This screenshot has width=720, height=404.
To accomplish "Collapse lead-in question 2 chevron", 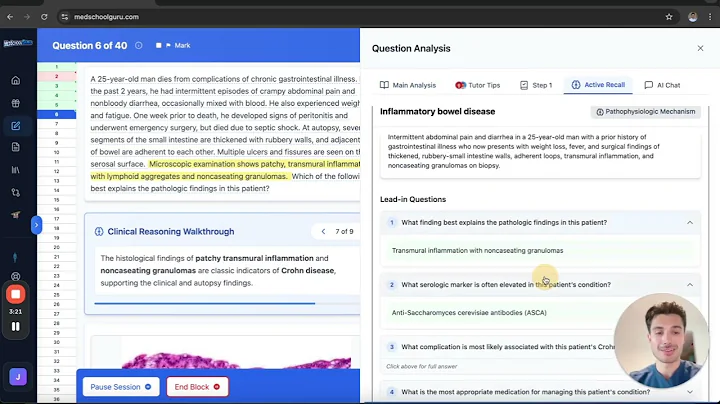I will (690, 285).
